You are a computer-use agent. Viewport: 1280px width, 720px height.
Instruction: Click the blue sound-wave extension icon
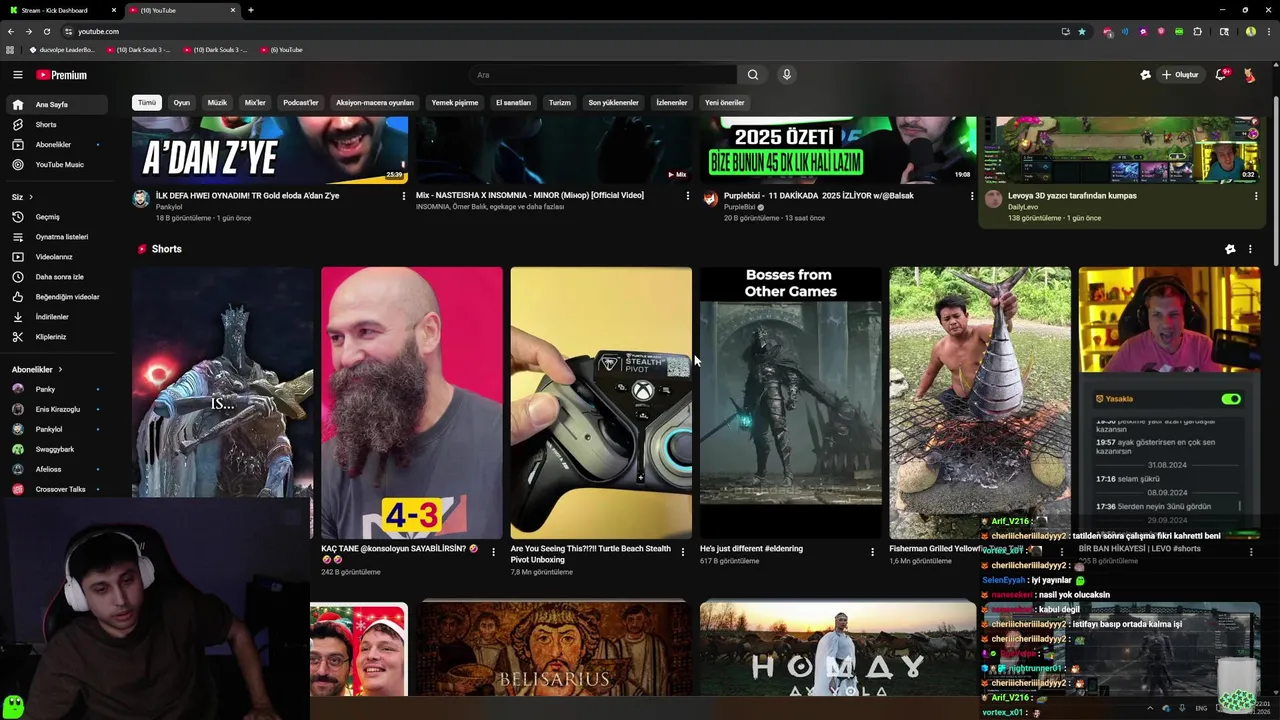coord(1125,31)
